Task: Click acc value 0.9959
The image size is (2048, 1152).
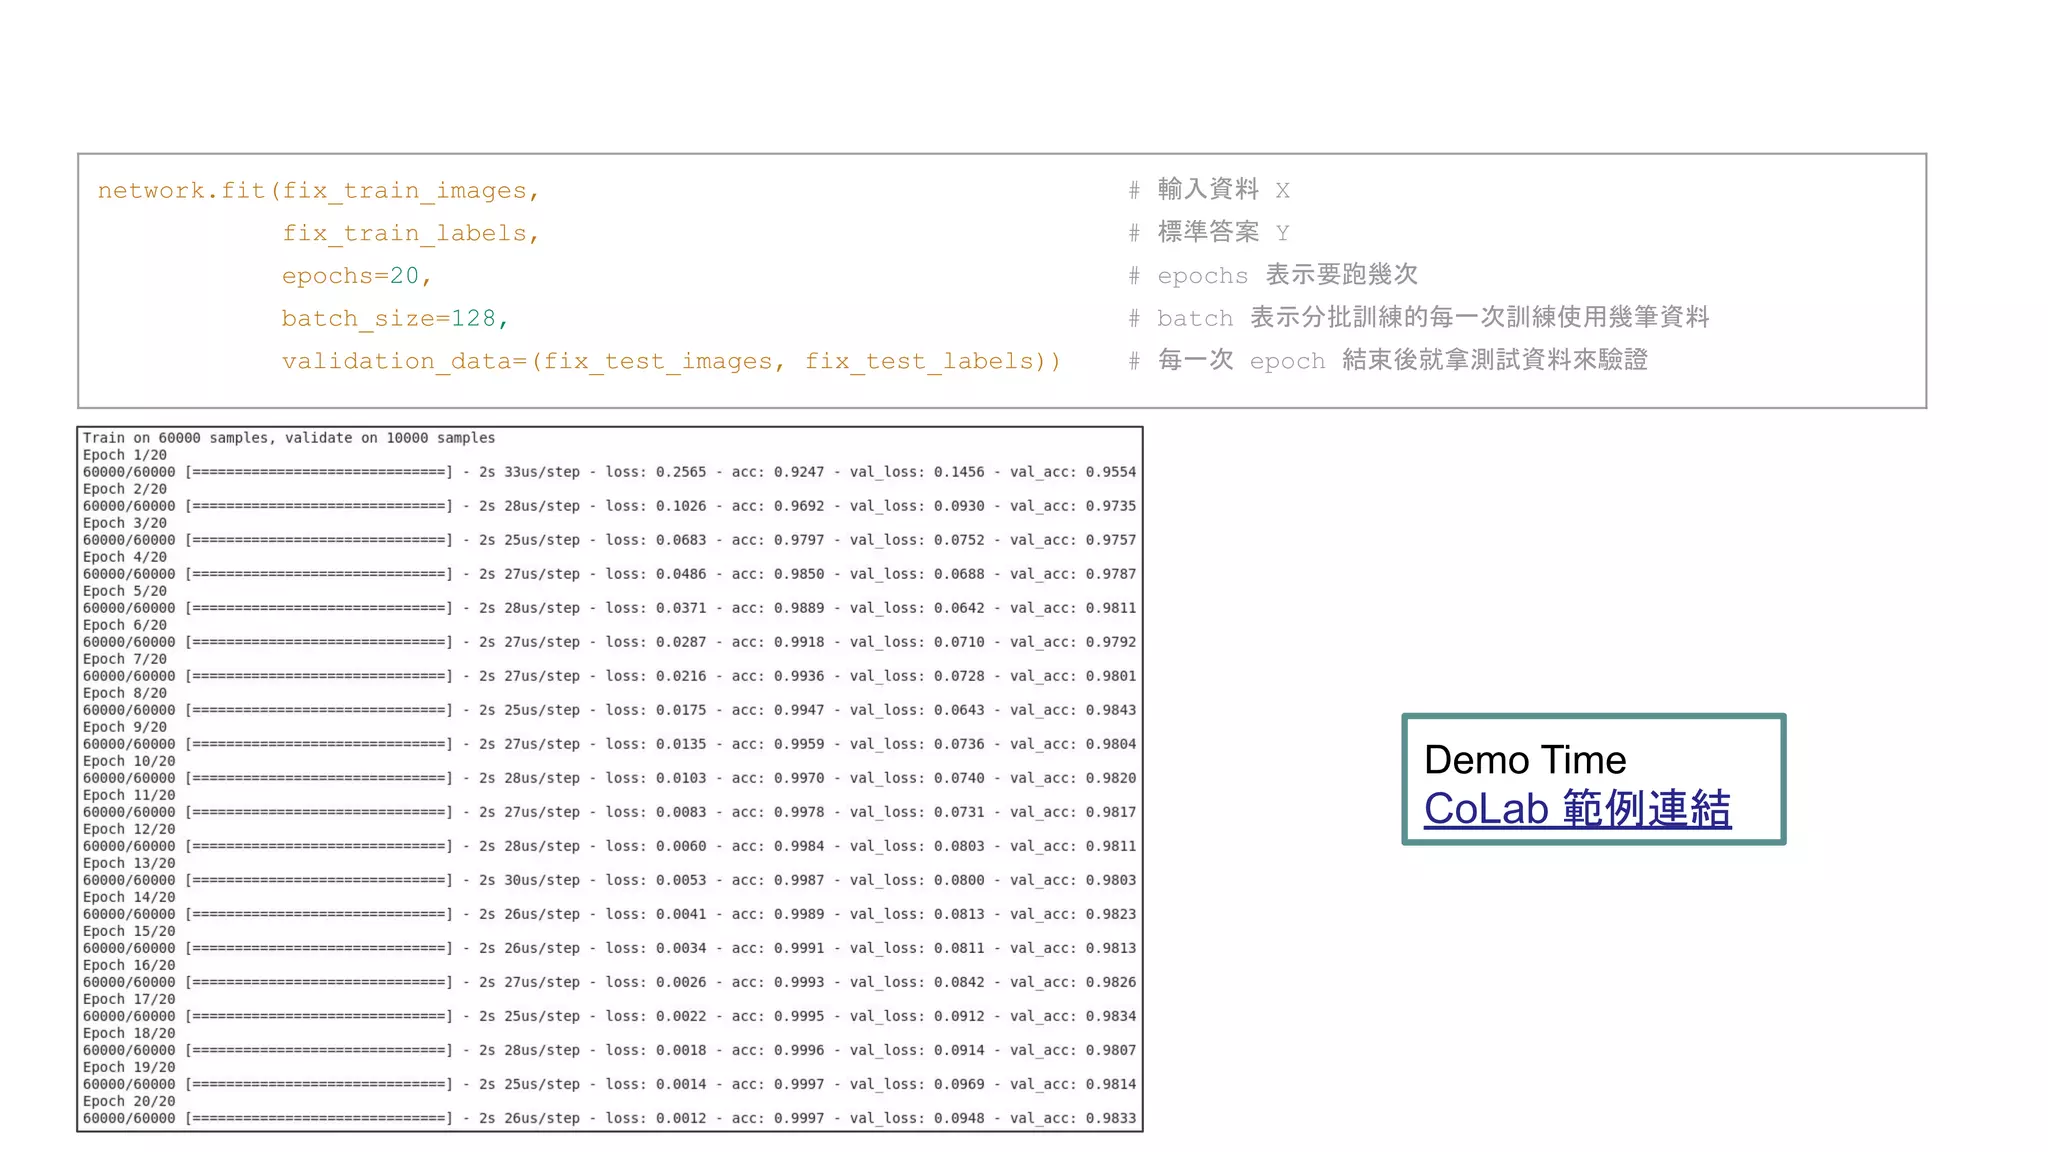Action: click(799, 744)
